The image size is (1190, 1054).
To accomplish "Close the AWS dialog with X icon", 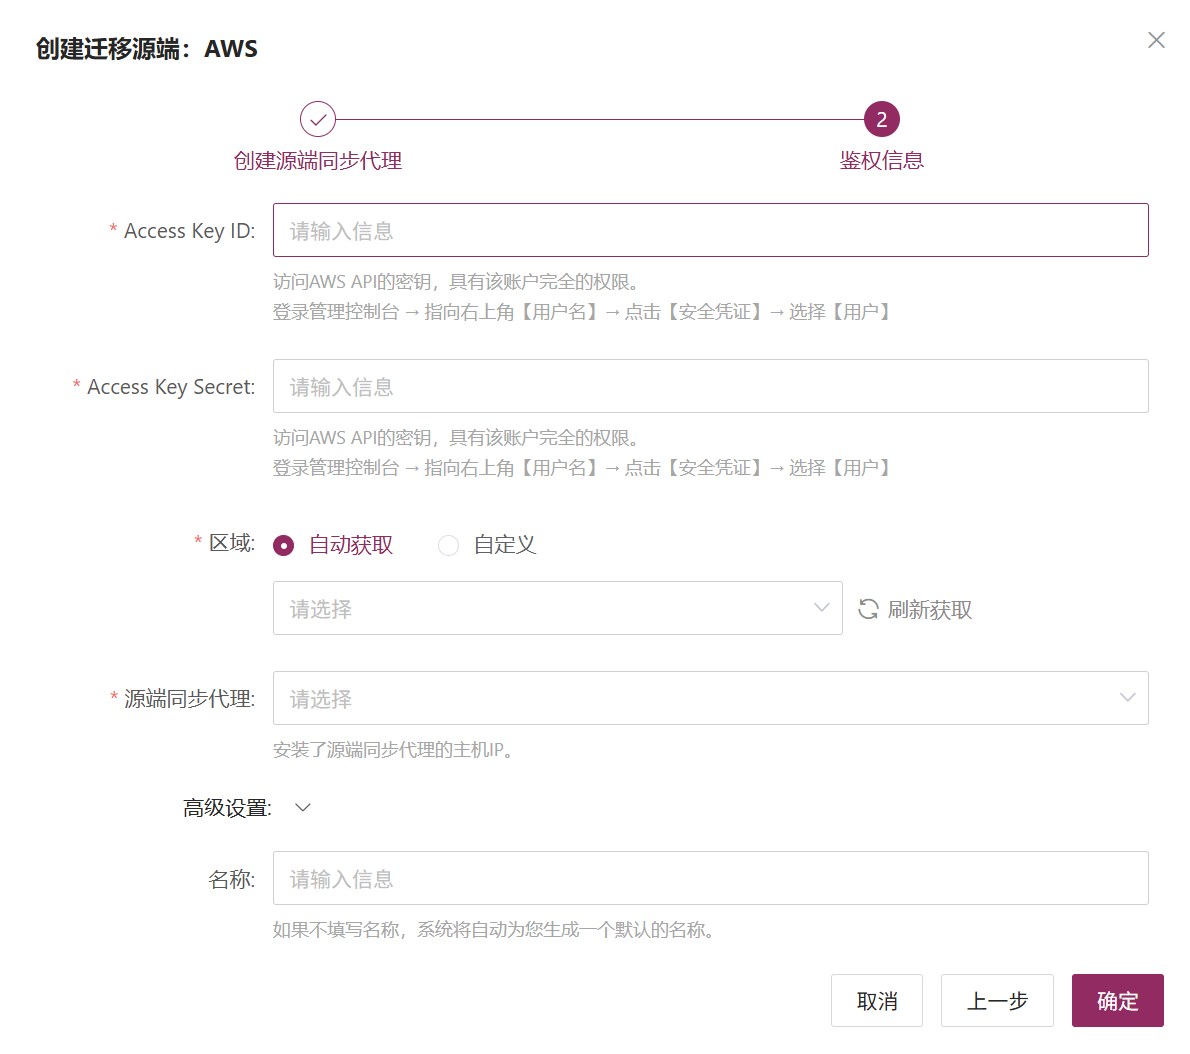I will tap(1156, 39).
